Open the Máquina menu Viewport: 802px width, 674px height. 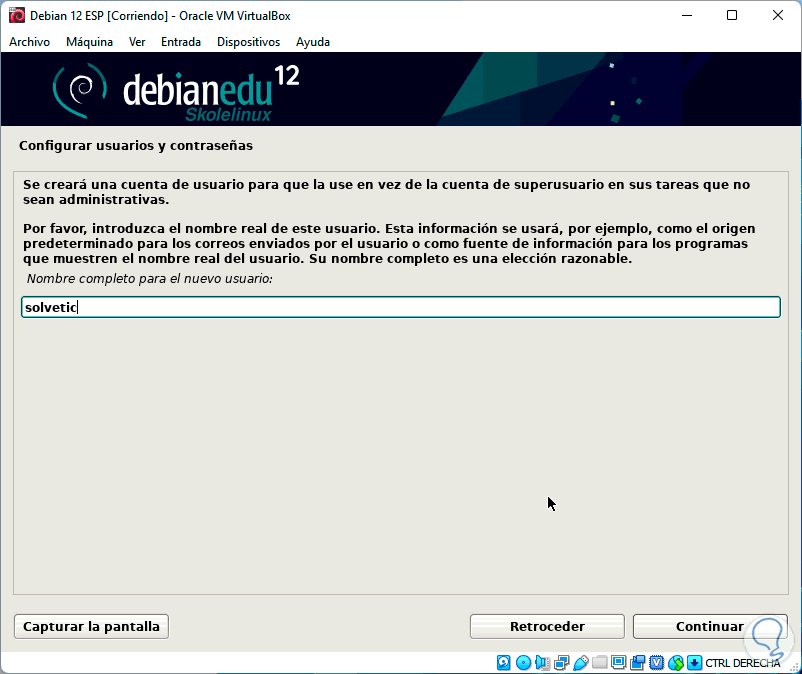point(89,42)
